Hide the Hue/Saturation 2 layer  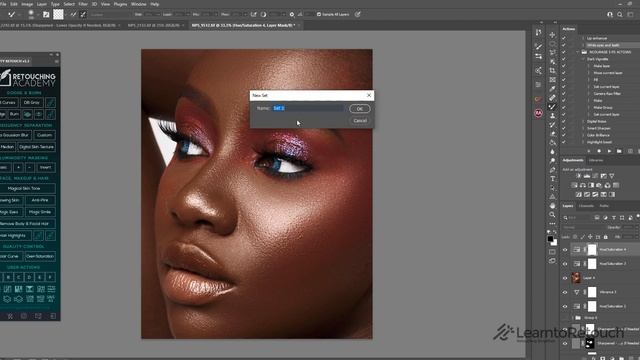565,264
